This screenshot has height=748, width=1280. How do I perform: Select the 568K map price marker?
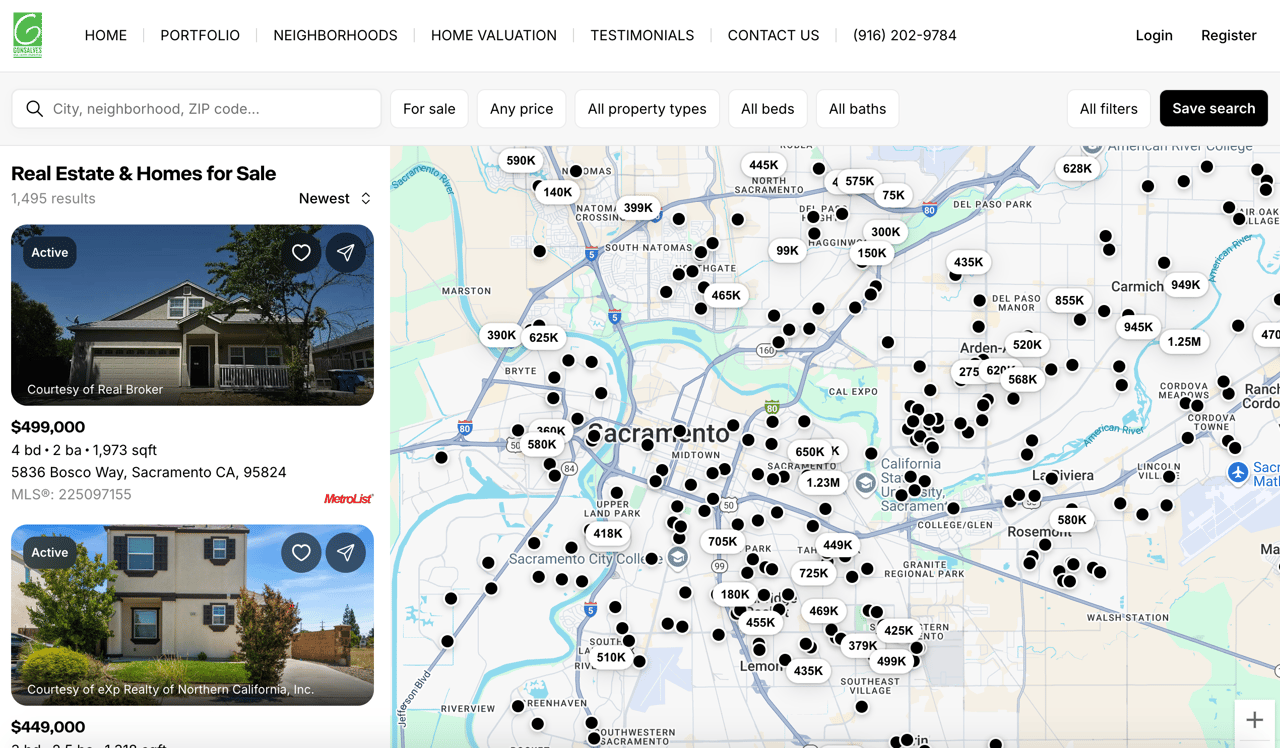[x=1023, y=379]
